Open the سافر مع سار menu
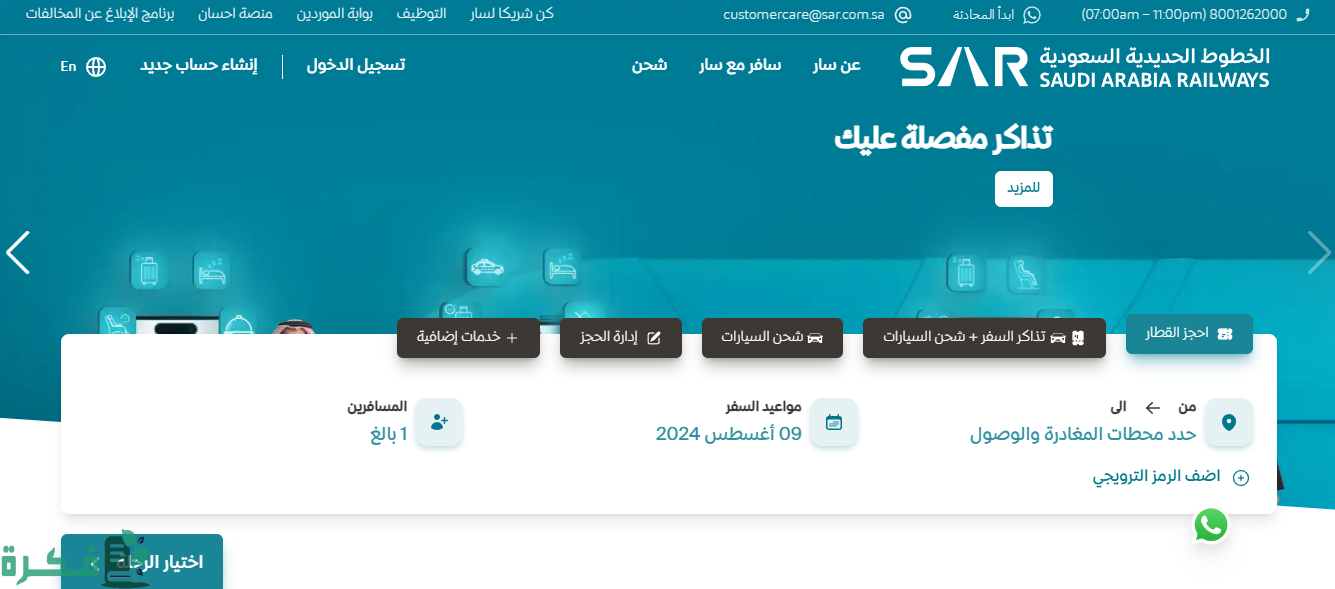The image size is (1335, 589). pyautogui.click(x=739, y=66)
